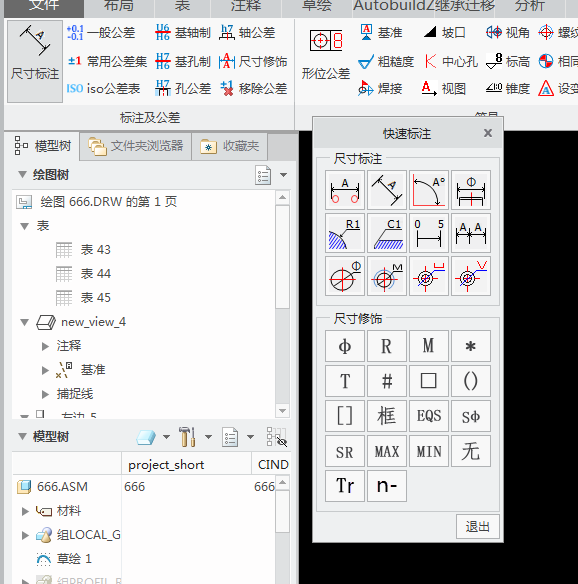578x584 pixels.
Task: Switch to the 文件夹浏览器 tab
Action: coord(136,146)
